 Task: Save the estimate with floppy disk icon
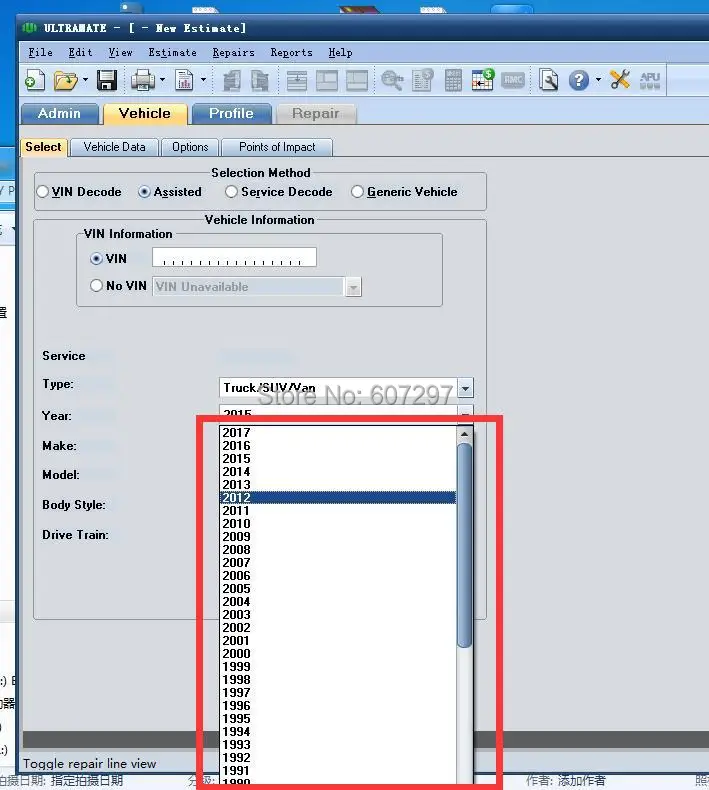tap(107, 80)
